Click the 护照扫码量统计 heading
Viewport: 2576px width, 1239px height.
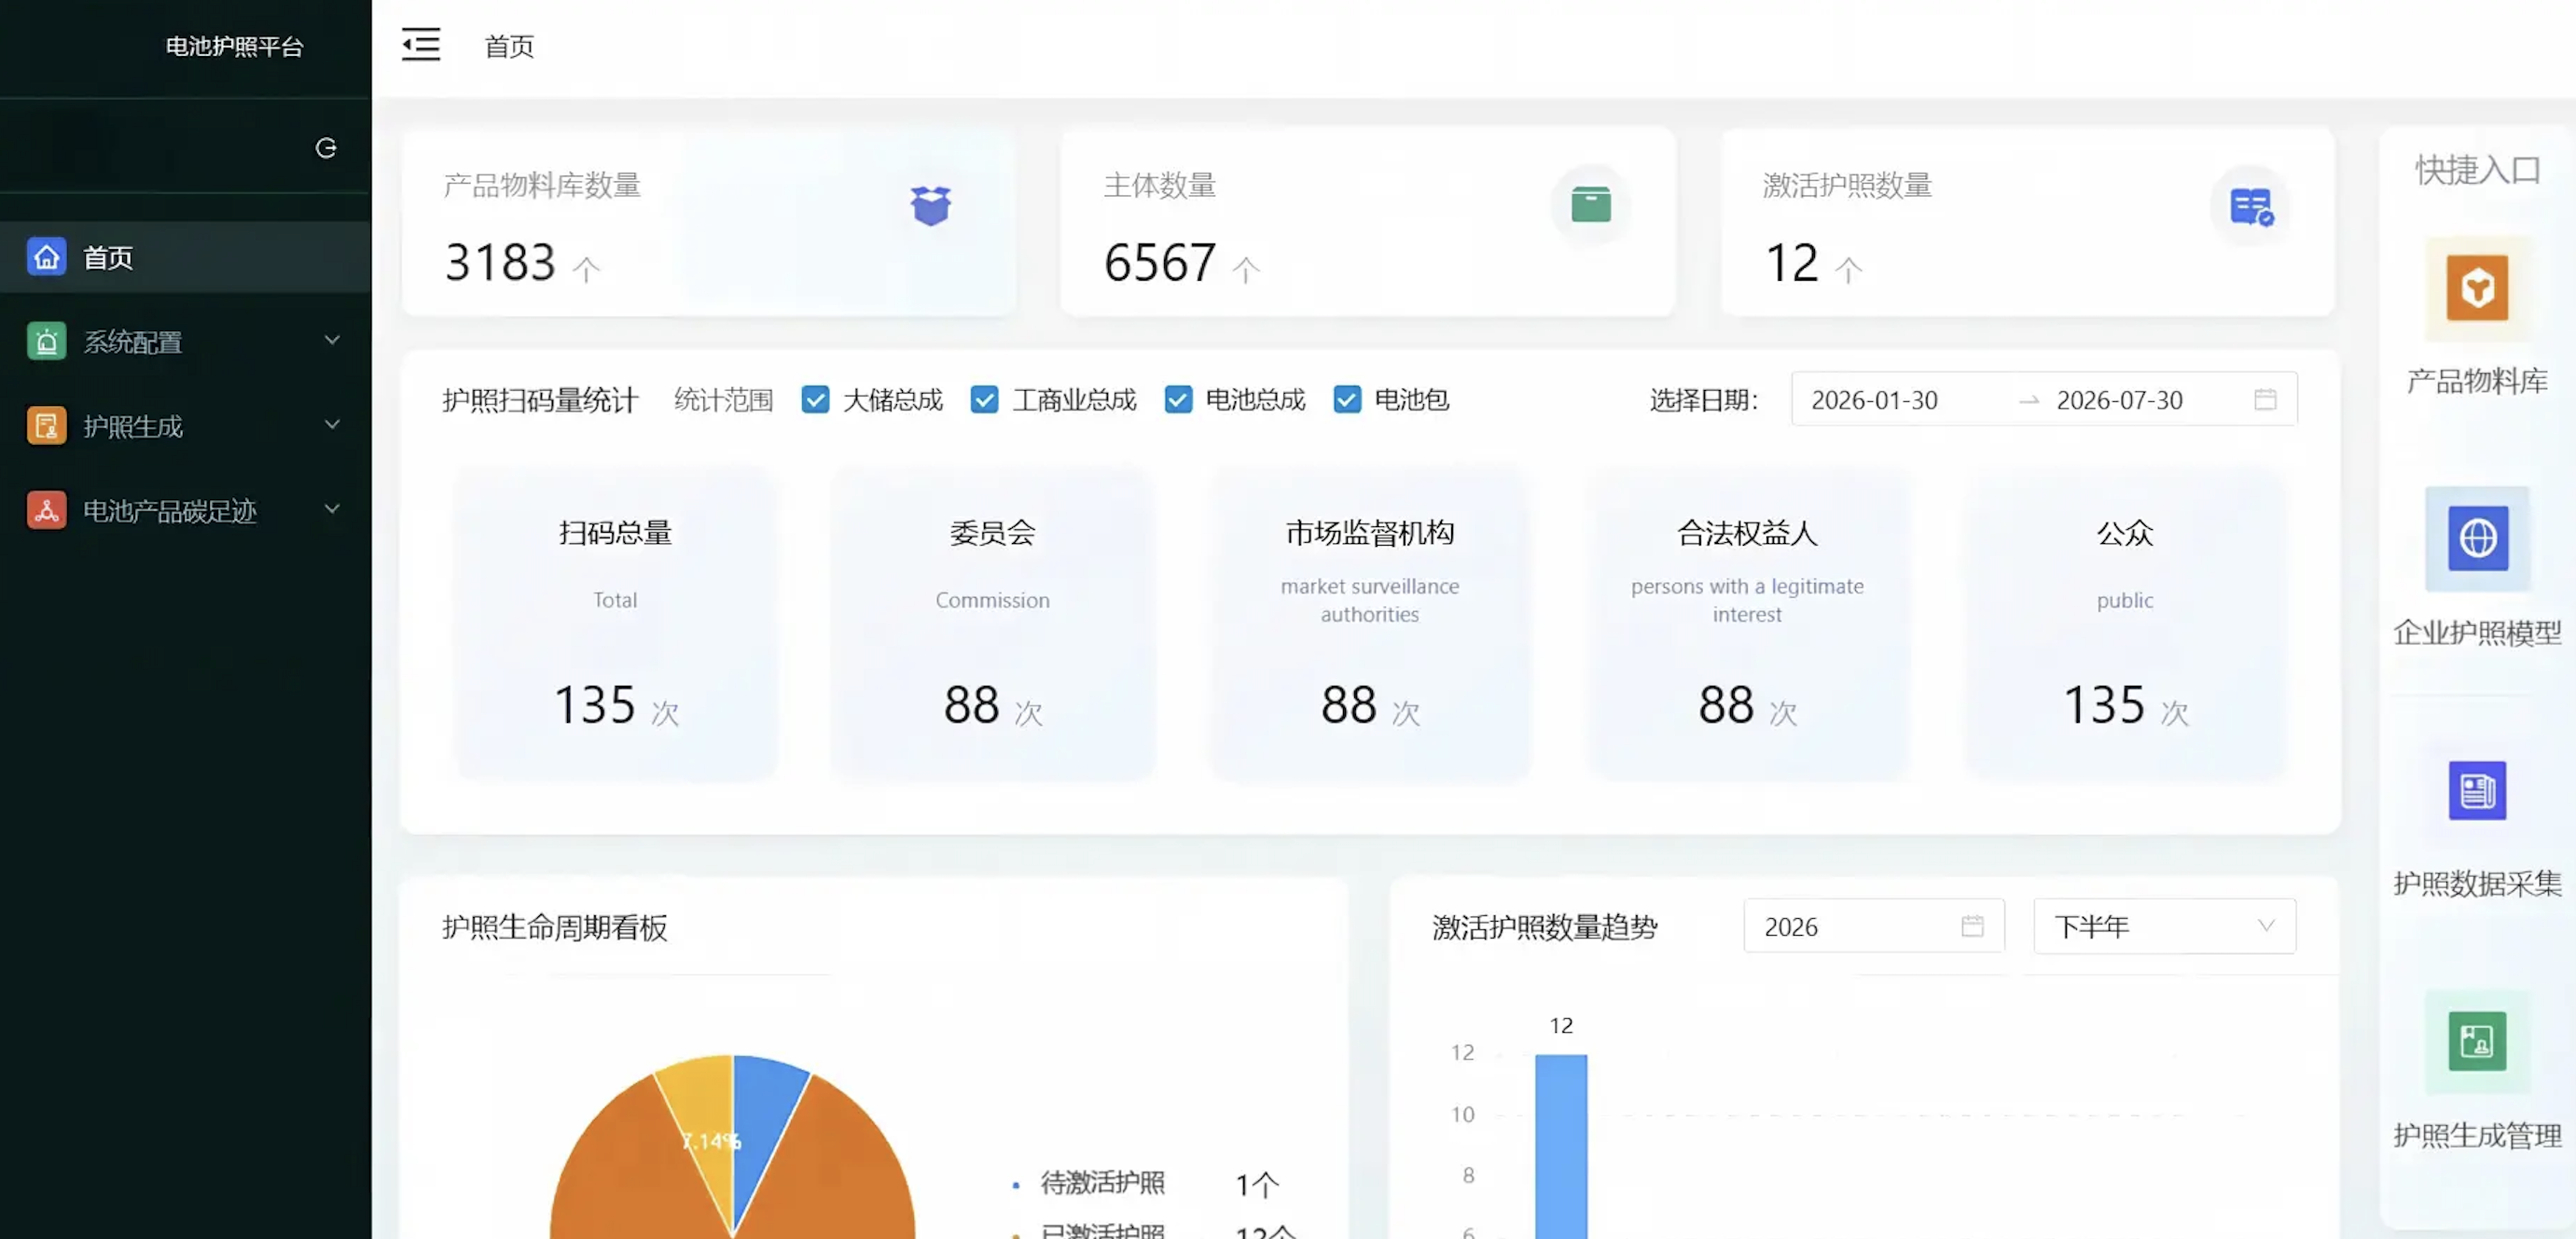[x=540, y=400]
